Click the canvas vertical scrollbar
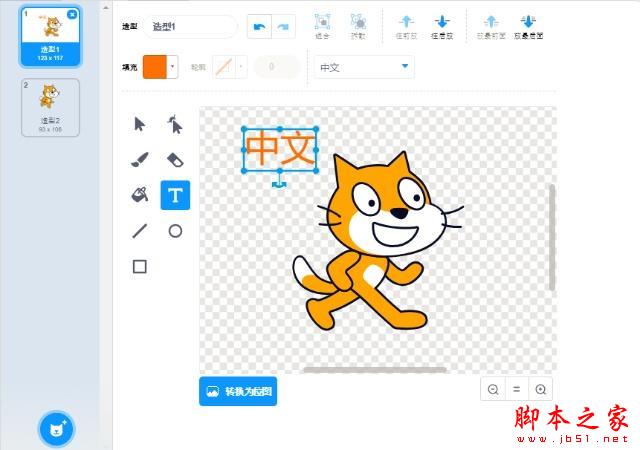Screen dimensions: 640x450 pos(552,237)
